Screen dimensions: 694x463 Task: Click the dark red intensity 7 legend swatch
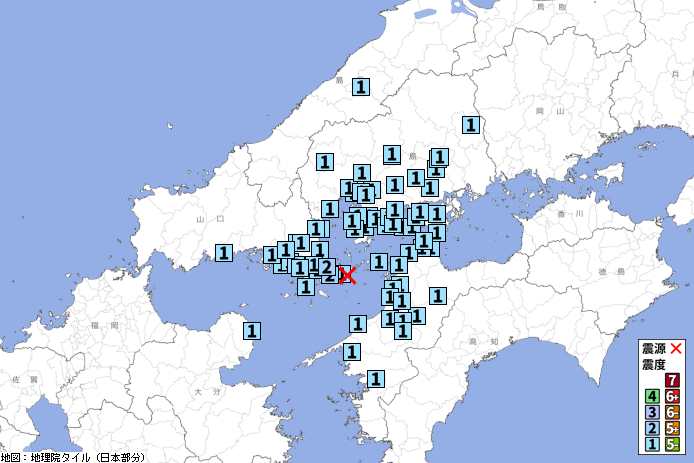click(672, 380)
